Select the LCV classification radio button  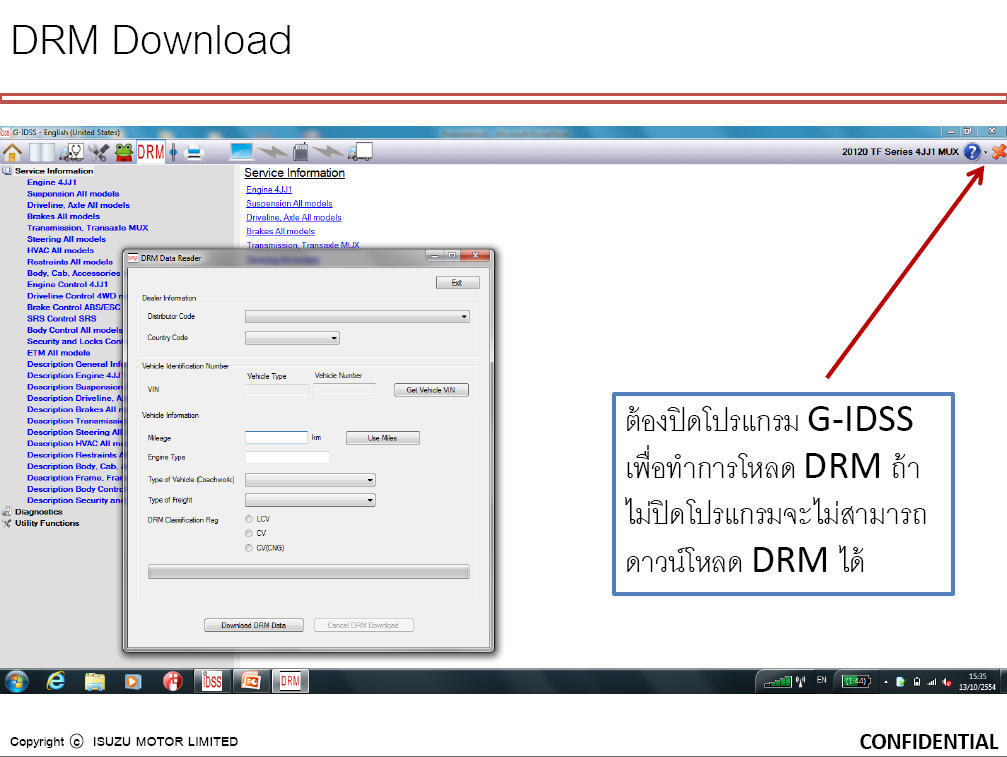point(249,519)
